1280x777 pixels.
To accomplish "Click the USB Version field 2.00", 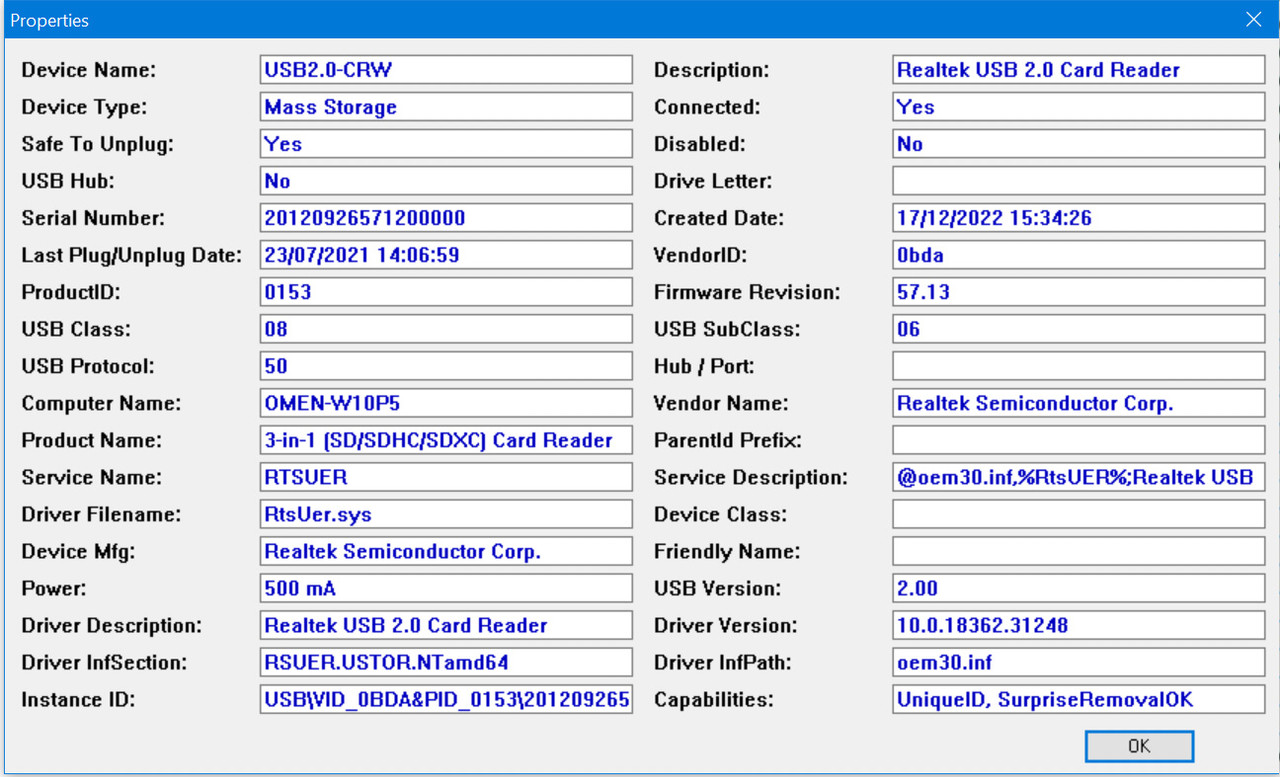I will [x=1079, y=588].
